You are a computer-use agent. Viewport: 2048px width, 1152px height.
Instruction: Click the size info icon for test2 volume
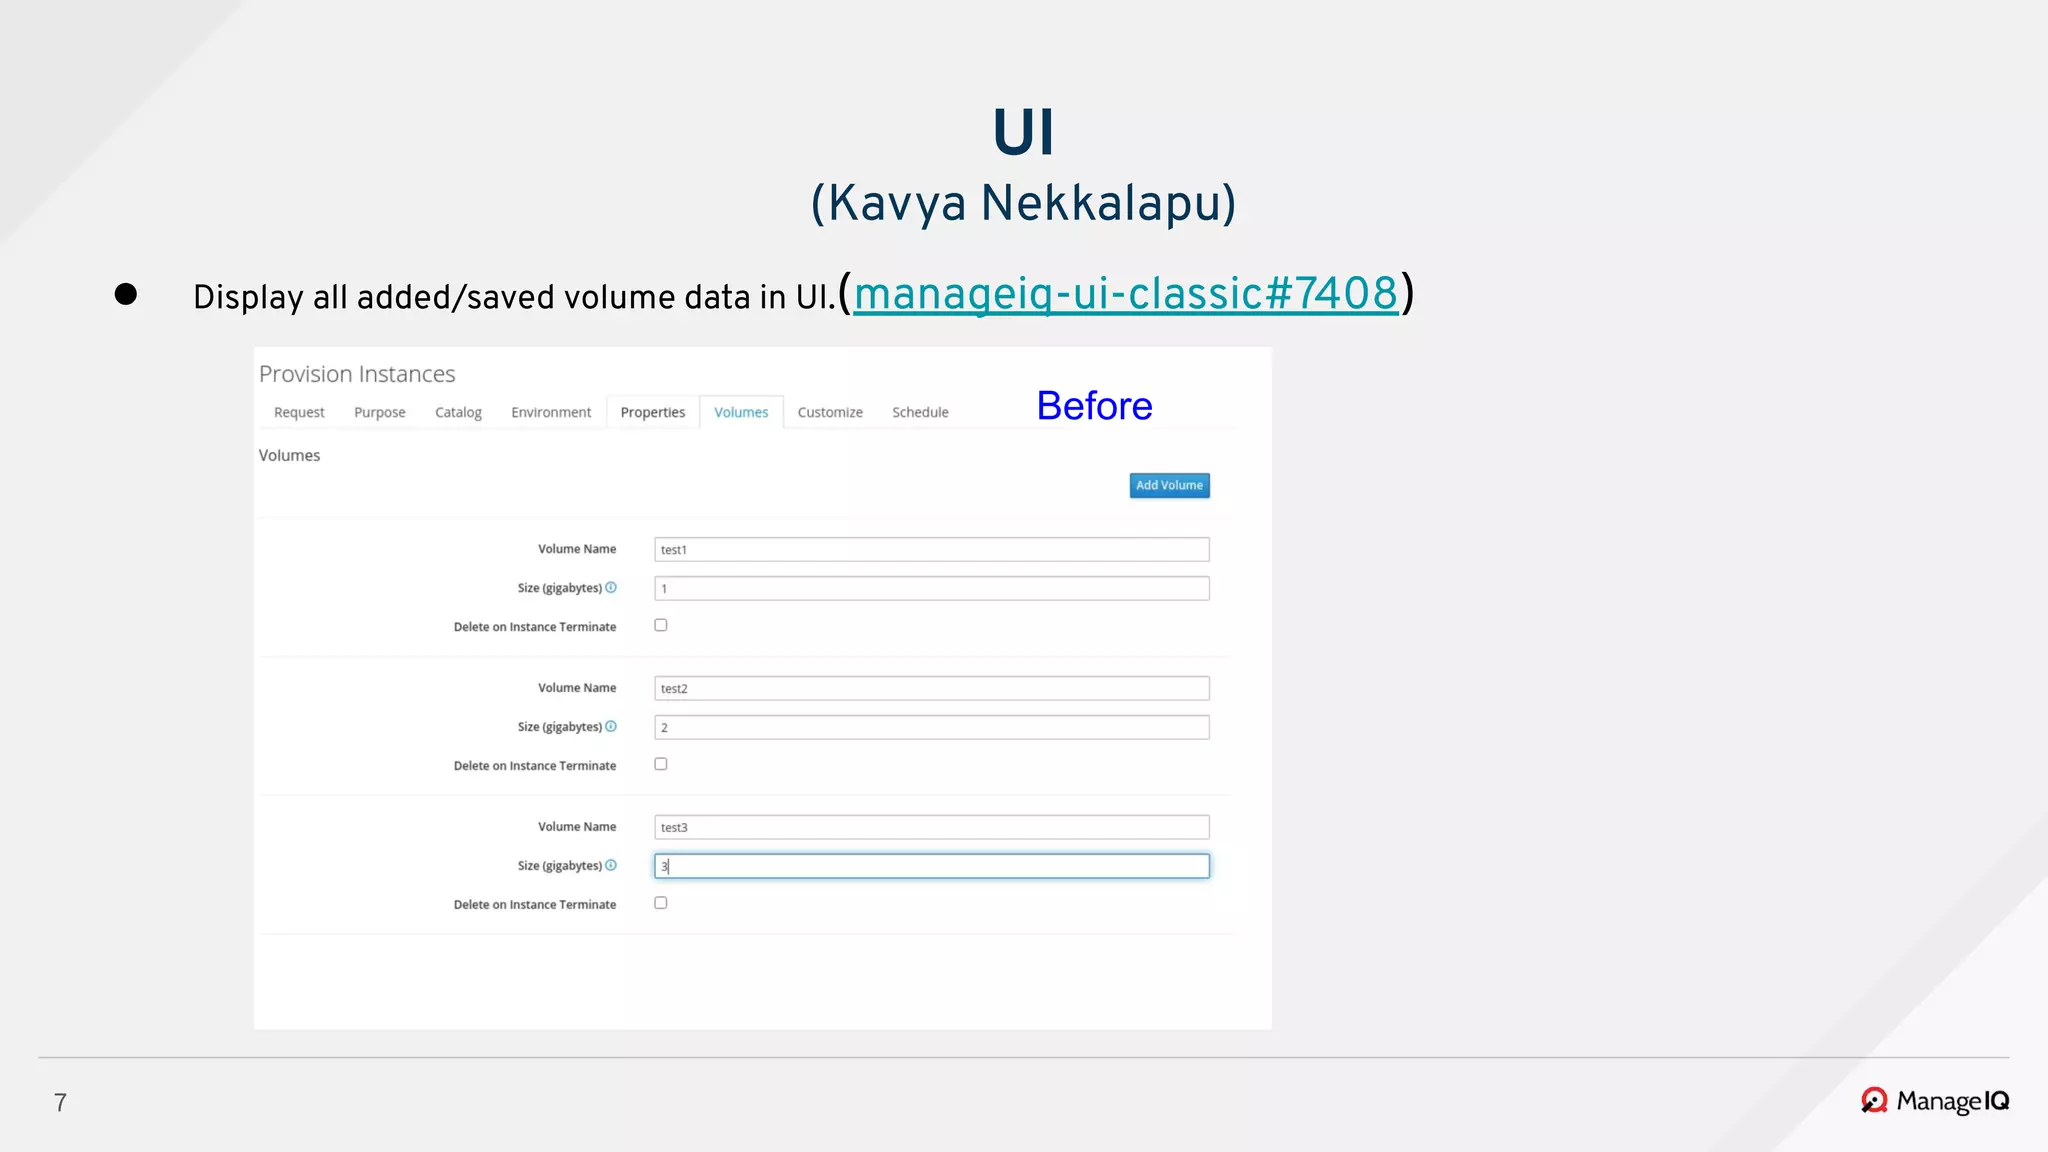611,727
